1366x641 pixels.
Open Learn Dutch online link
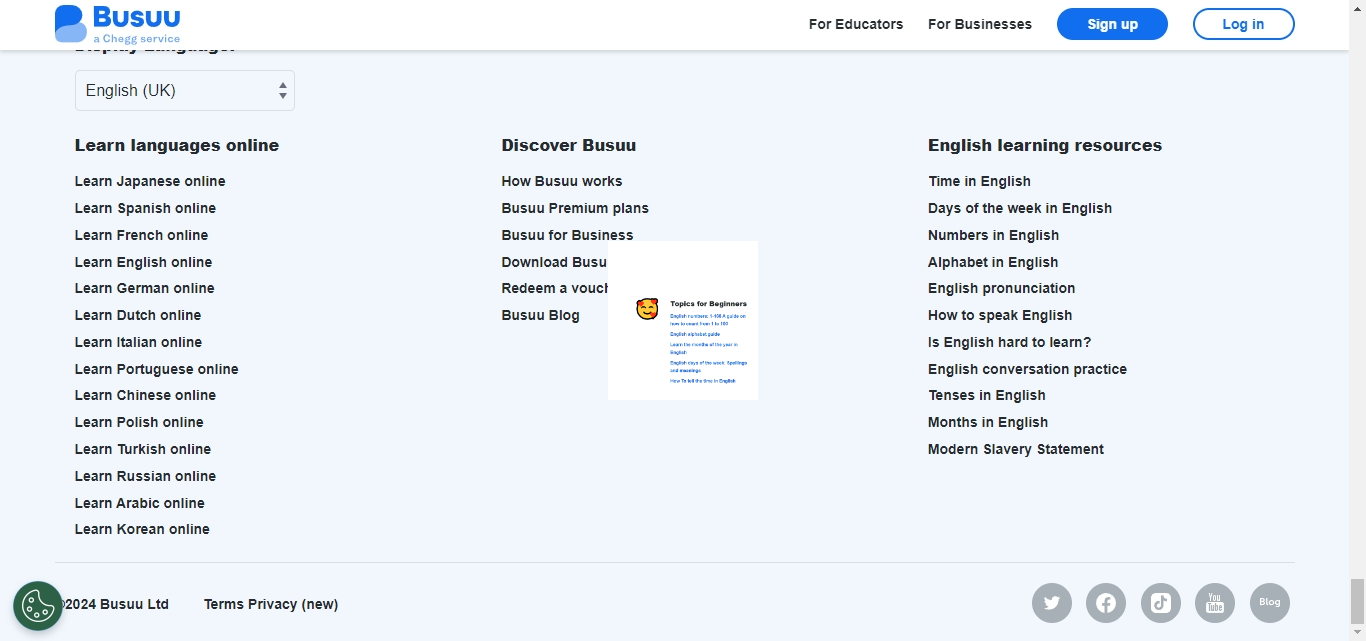point(138,315)
